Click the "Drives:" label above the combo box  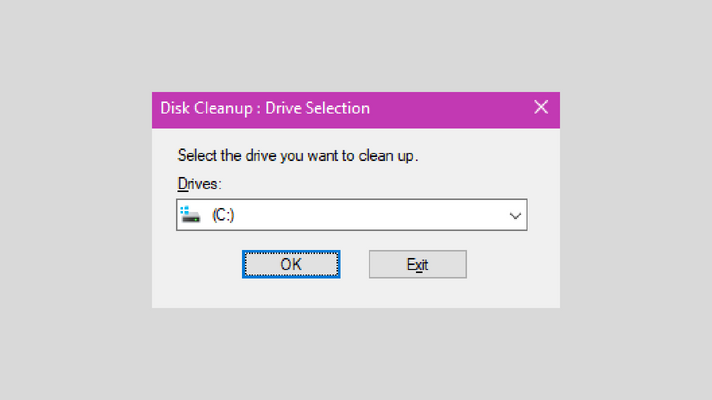199,184
